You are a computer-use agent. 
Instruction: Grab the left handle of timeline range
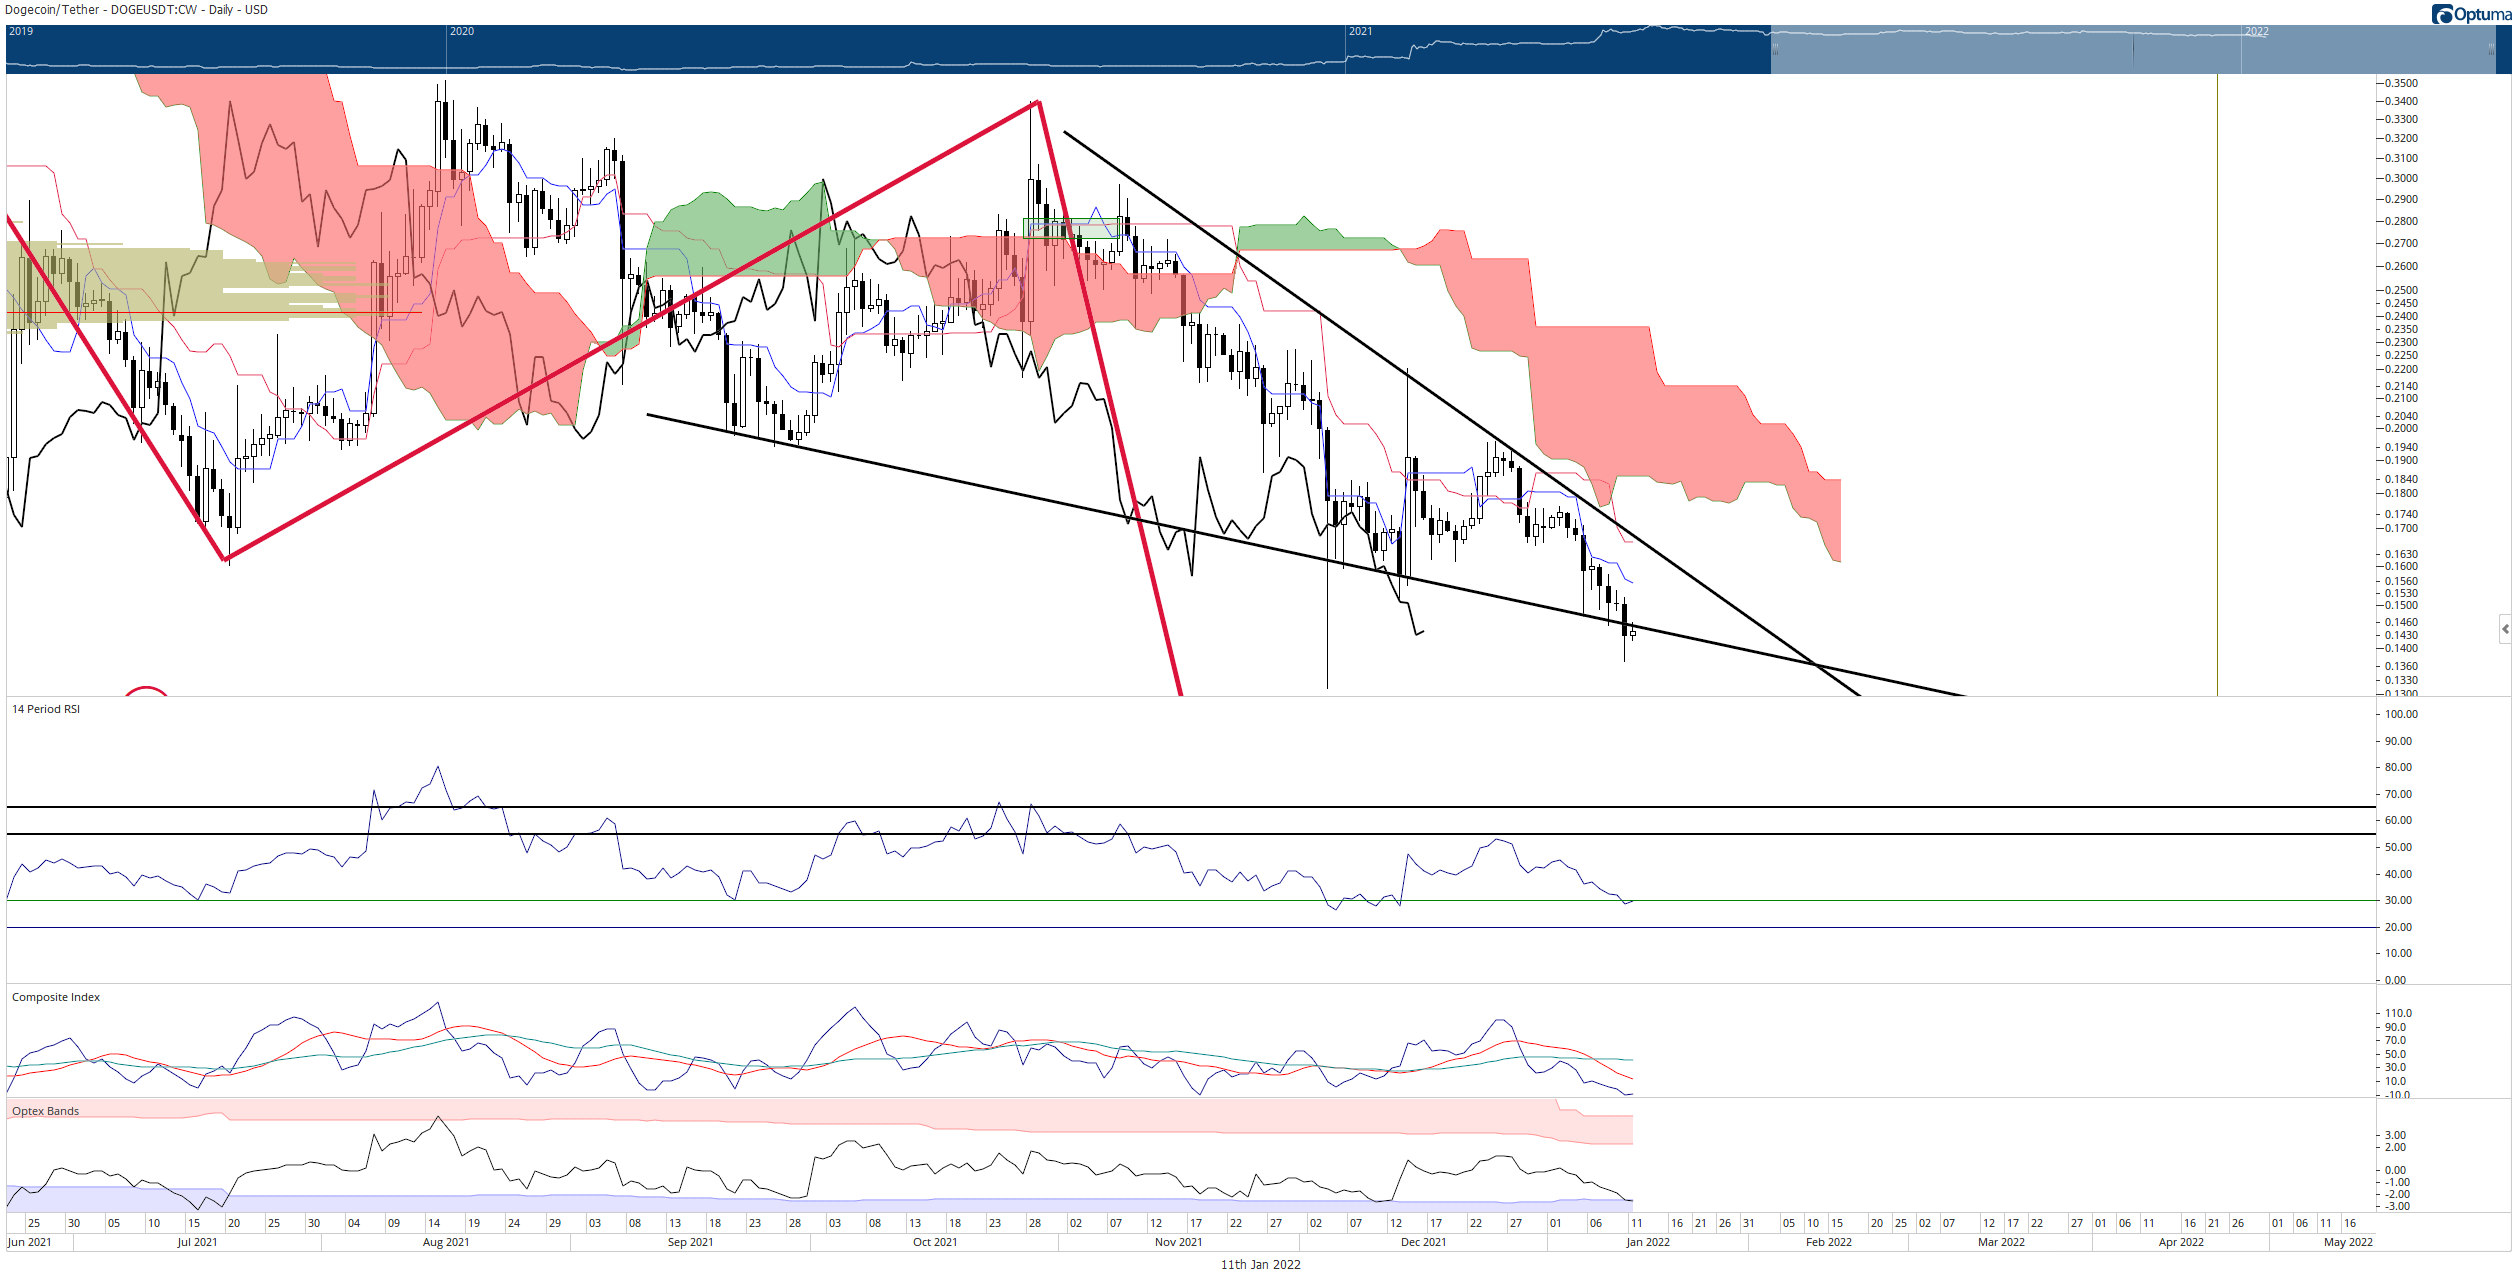(x=1775, y=49)
